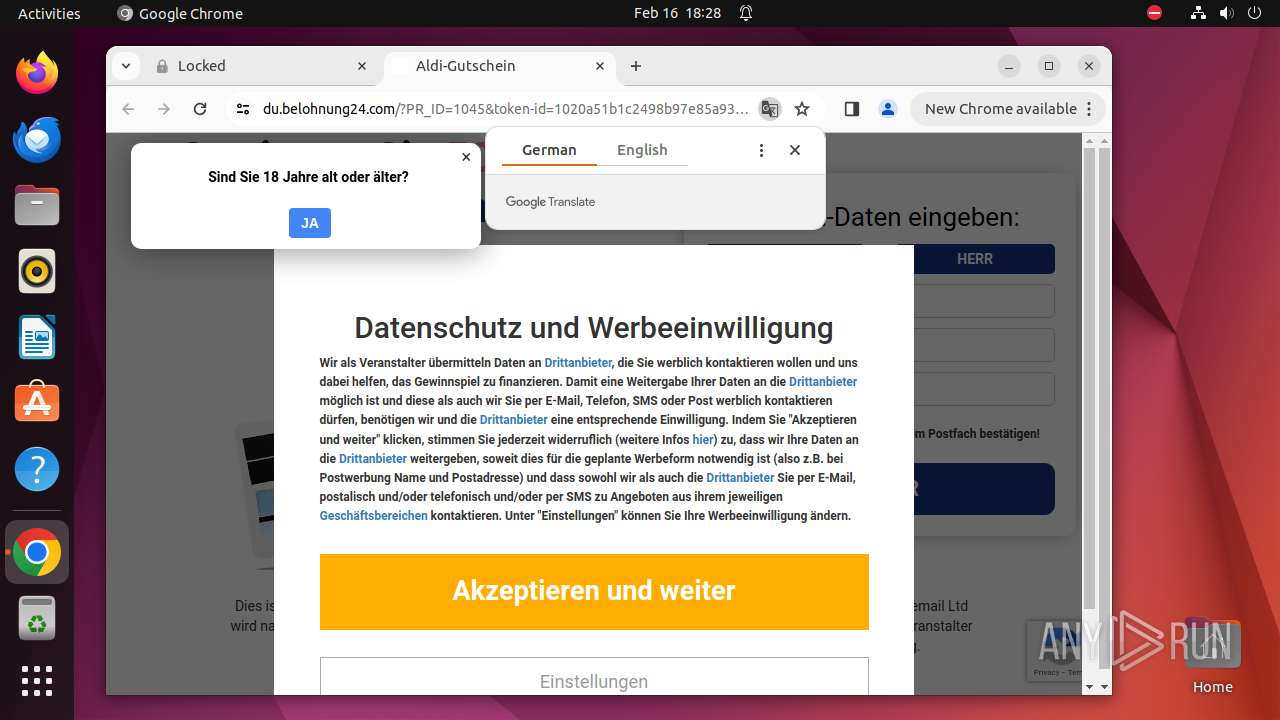The image size is (1280, 720).
Task: Open volume icon in system tray
Action: coord(1226,13)
